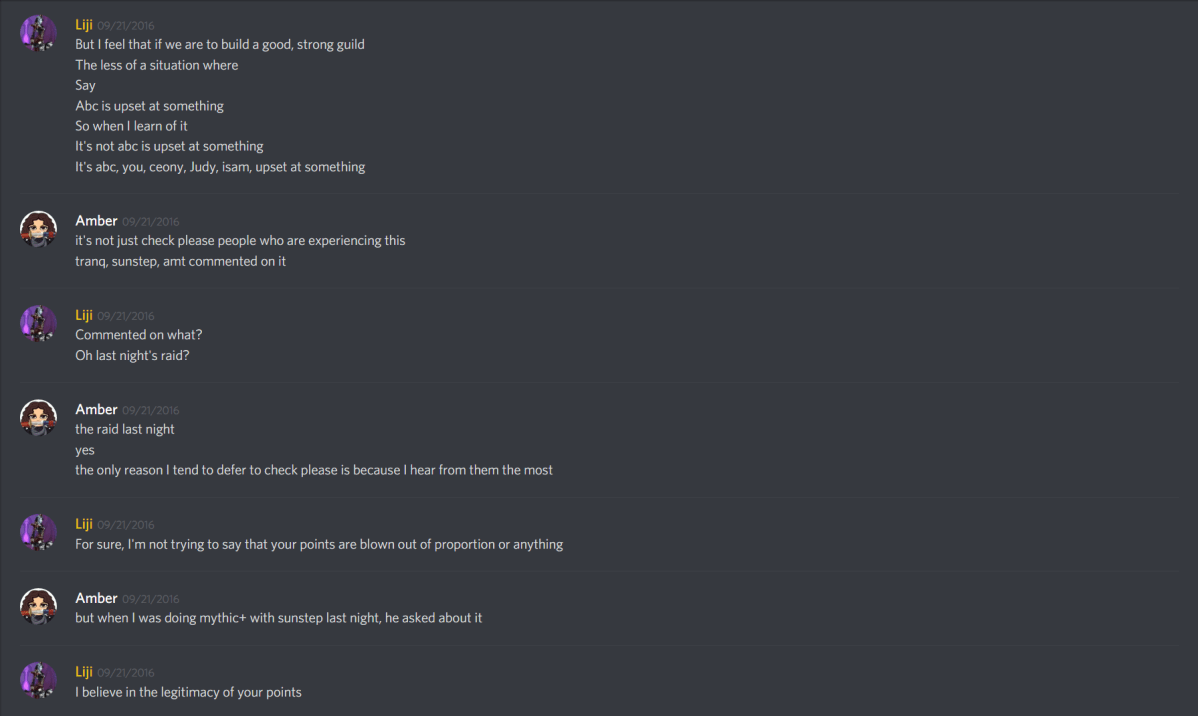Open Amber's avatar near the mythic+ message
1198x716 pixels.
pyautogui.click(x=38, y=606)
